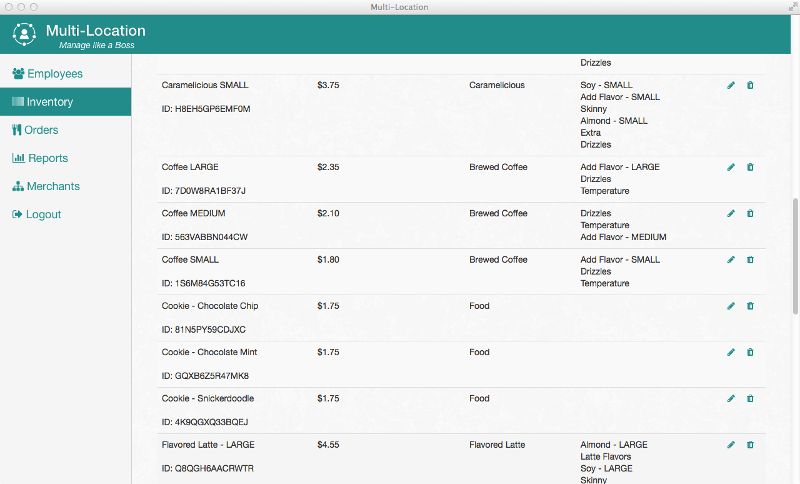Click the Multi-Location header title
This screenshot has height=484, width=800.
pos(95,31)
